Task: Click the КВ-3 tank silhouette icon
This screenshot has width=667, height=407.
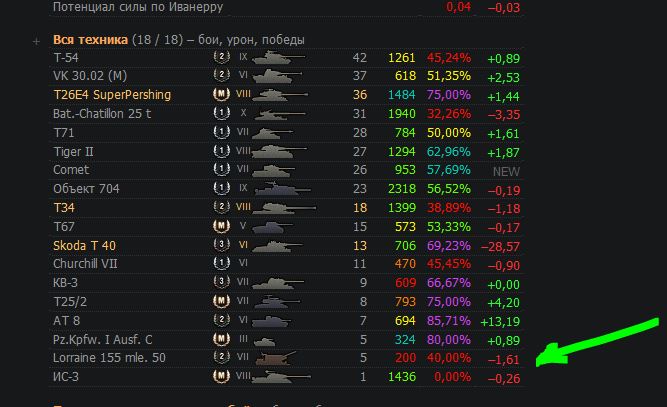Action: tap(278, 283)
